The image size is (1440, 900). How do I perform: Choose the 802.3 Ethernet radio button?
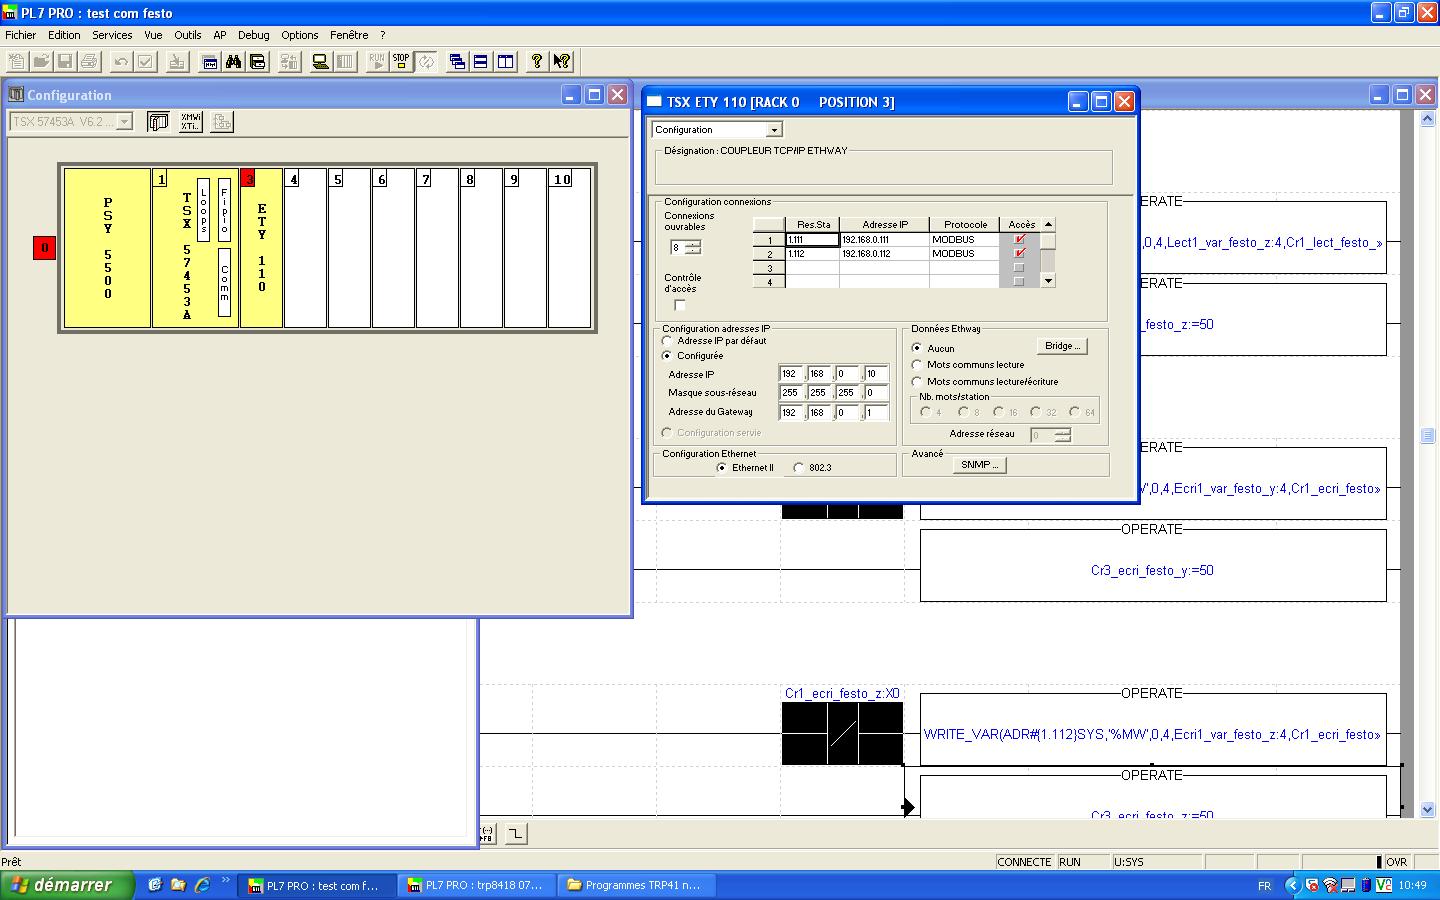799,468
